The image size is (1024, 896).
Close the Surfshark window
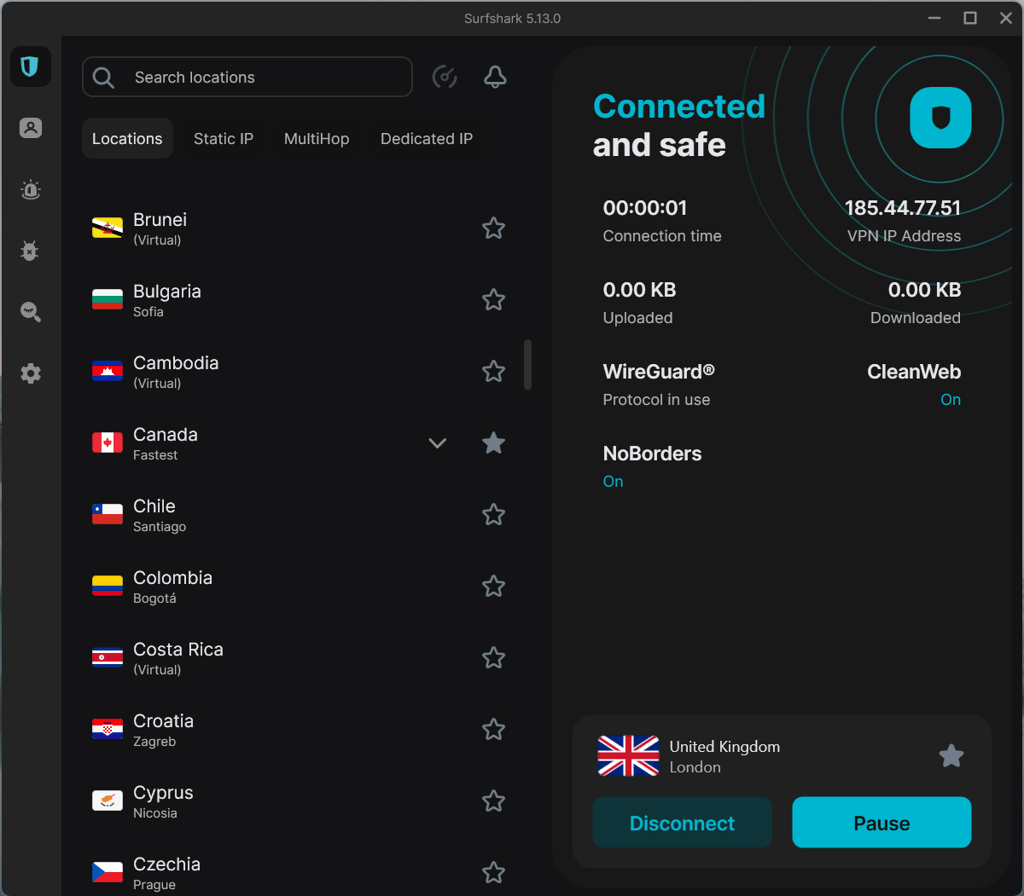pos(1006,18)
